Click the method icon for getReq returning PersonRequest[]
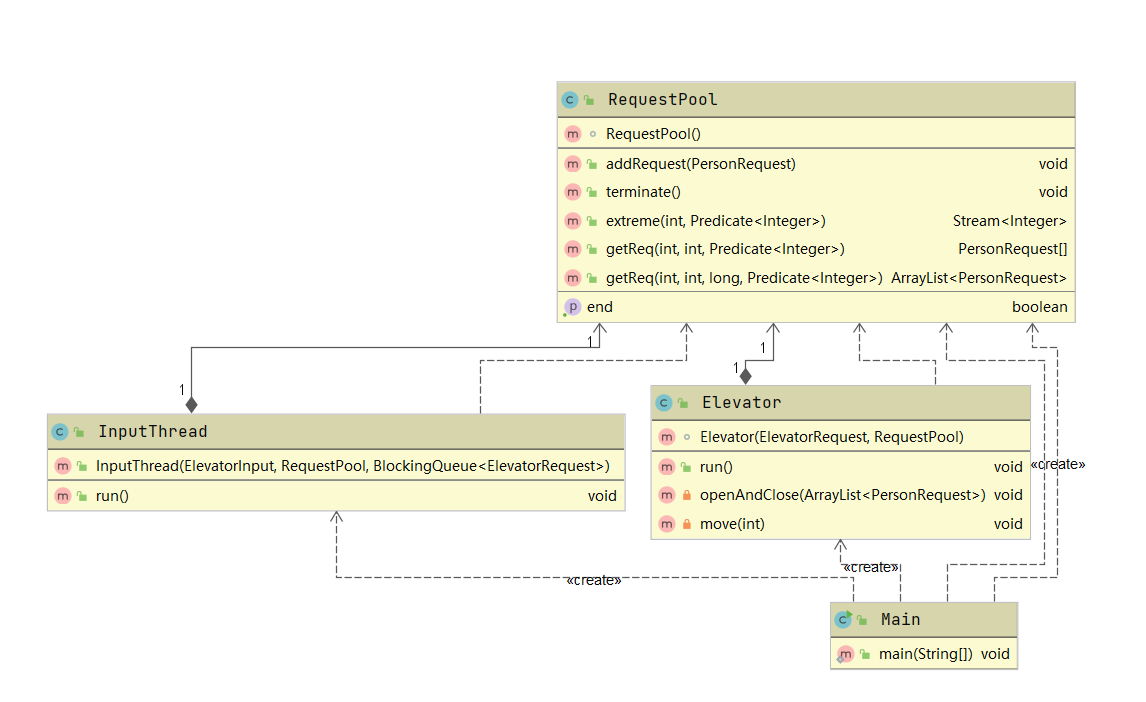This screenshot has height=702, width=1146. click(x=573, y=250)
